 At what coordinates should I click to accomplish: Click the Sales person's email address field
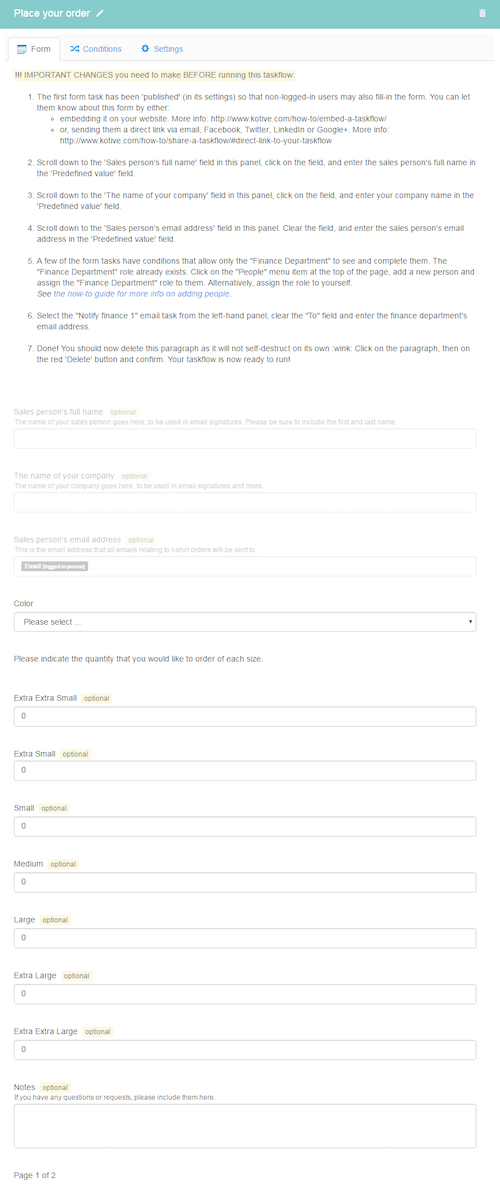tap(245, 566)
